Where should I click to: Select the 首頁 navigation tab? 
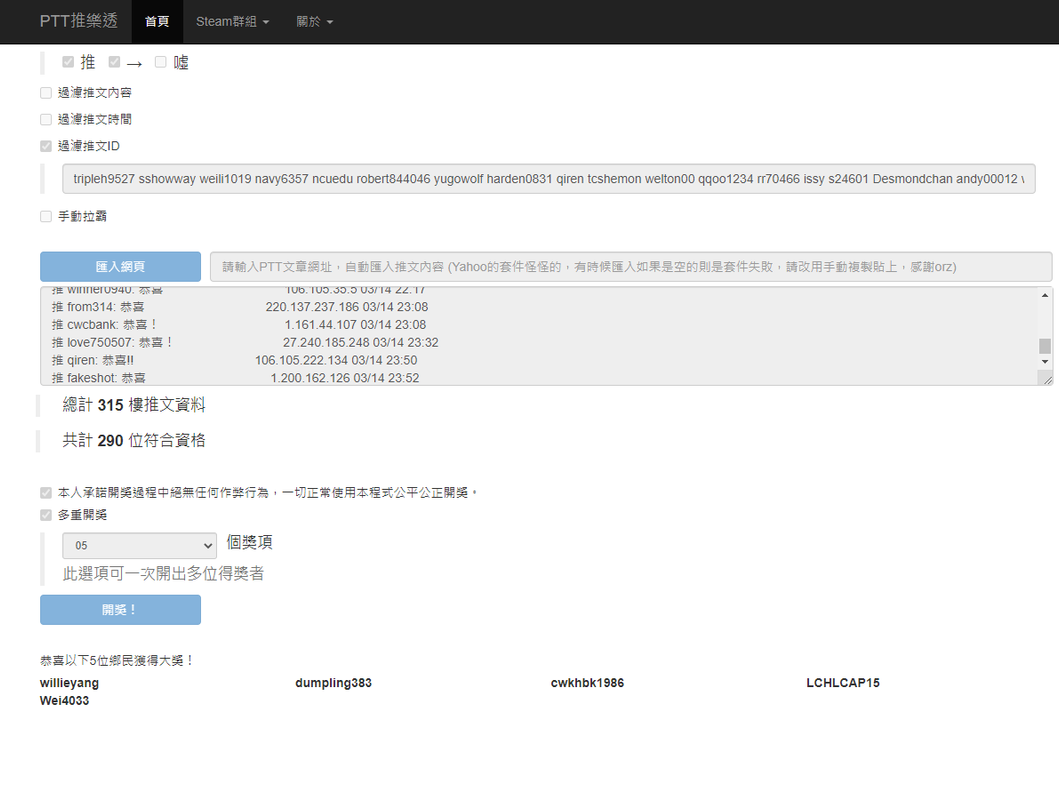point(157,22)
